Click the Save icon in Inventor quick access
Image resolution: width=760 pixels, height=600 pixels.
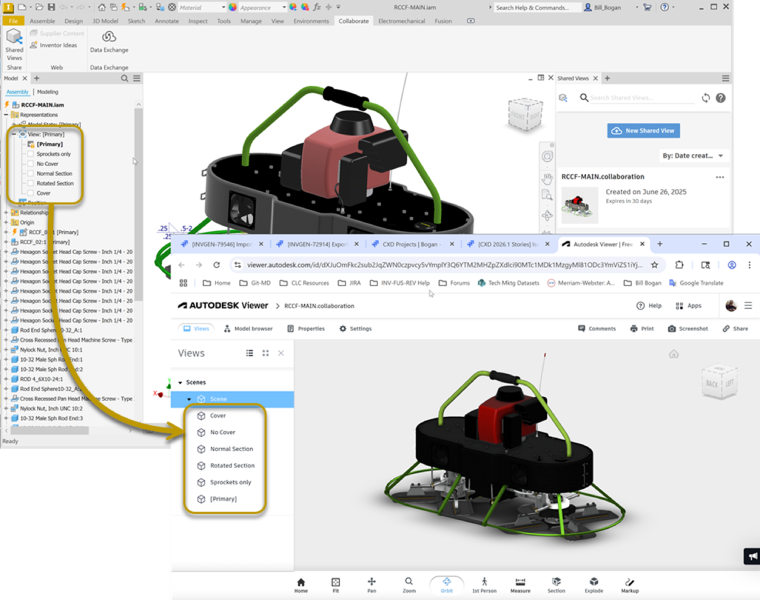coord(51,7)
